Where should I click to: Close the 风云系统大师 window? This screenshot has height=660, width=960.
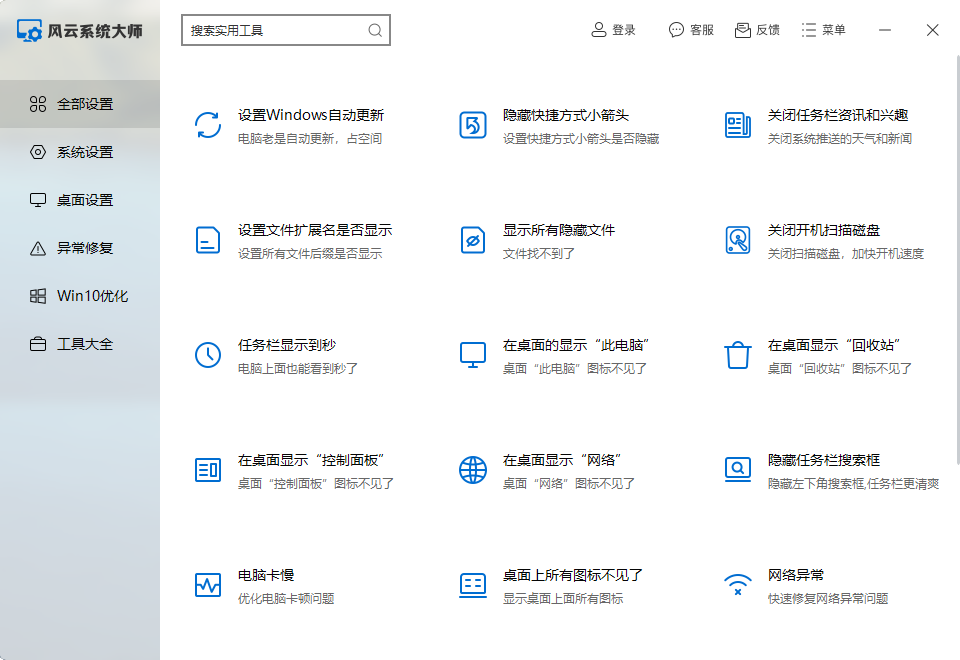point(932,30)
